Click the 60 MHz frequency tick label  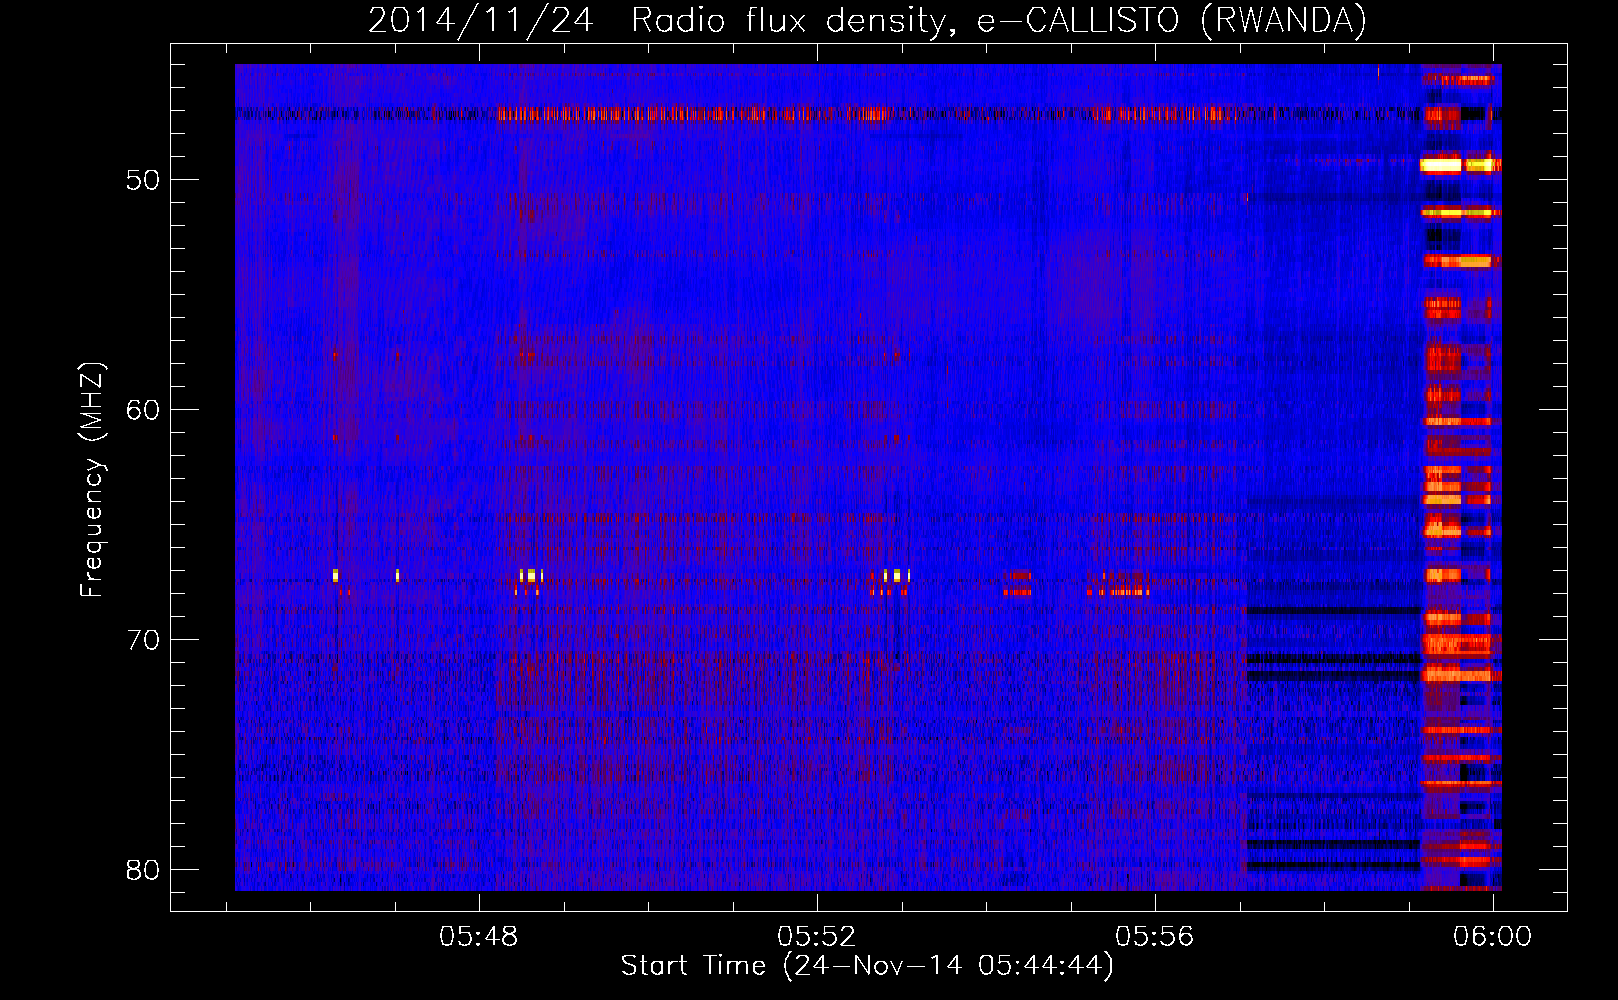coord(142,410)
